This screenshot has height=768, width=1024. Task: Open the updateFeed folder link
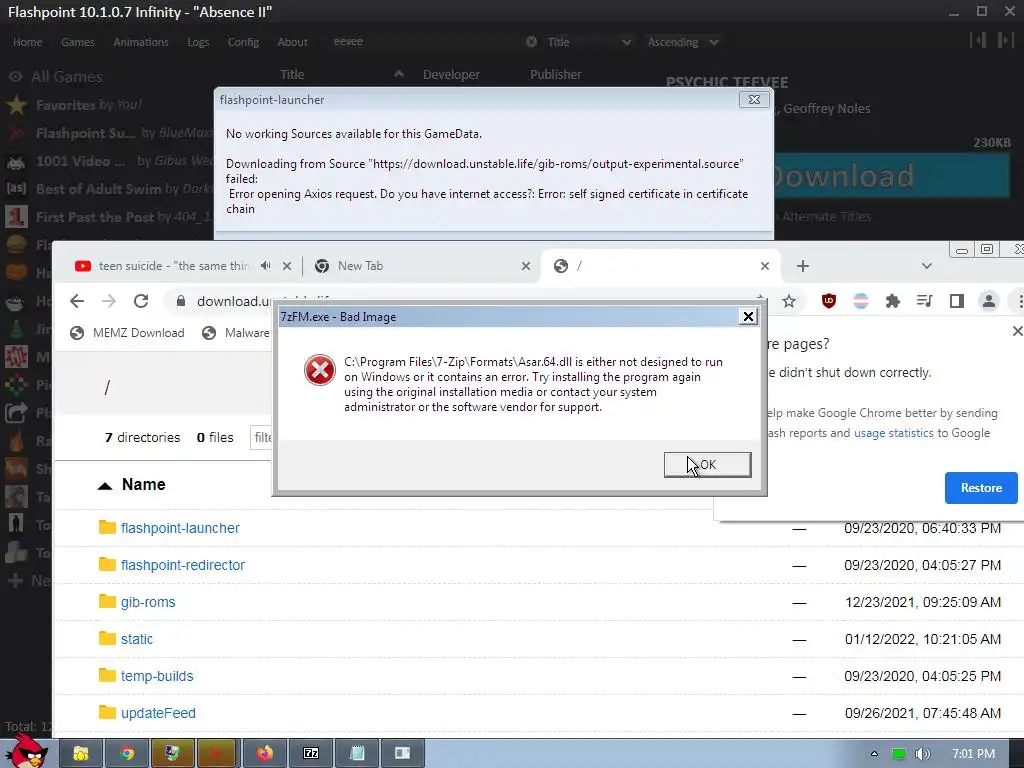[158, 713]
